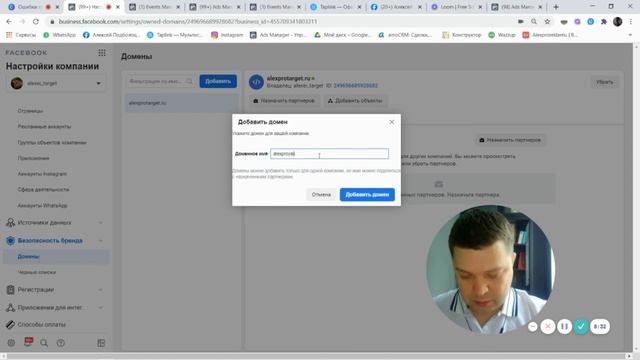Click the horizontal scrollbar at page bottom
The height and width of the screenshot is (360, 640).
click(316, 356)
